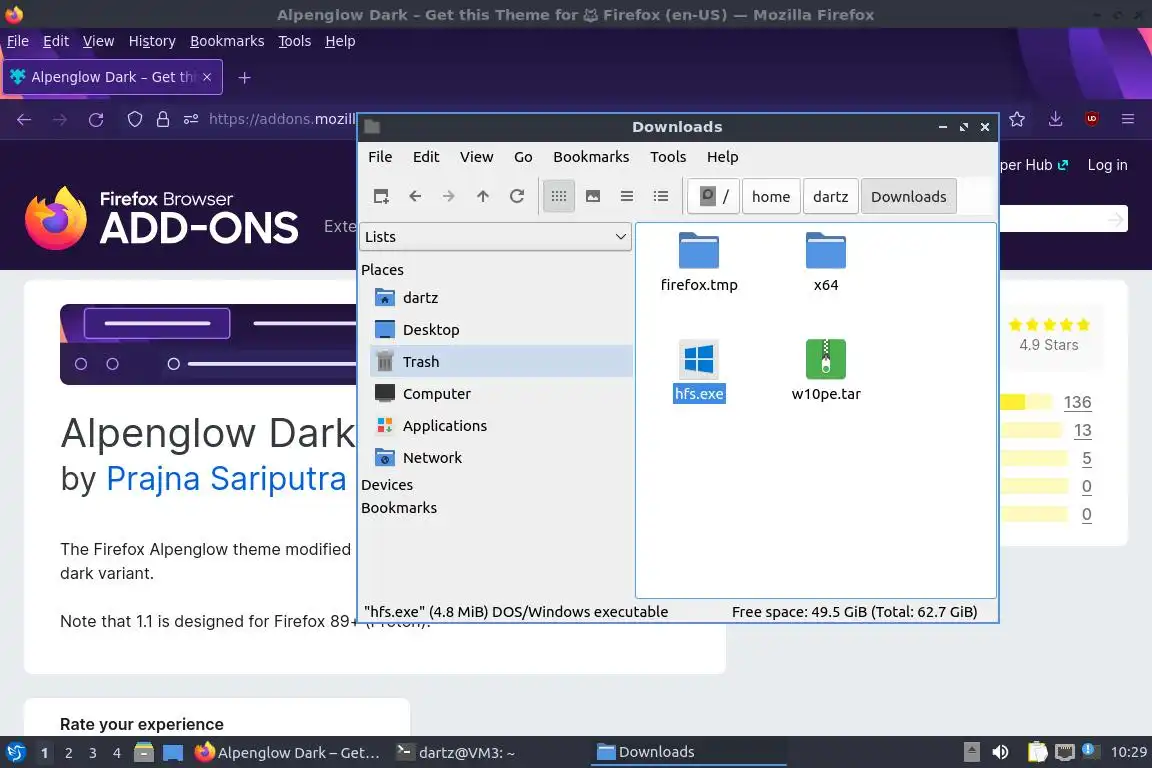Open file manager View menu

(x=476, y=157)
